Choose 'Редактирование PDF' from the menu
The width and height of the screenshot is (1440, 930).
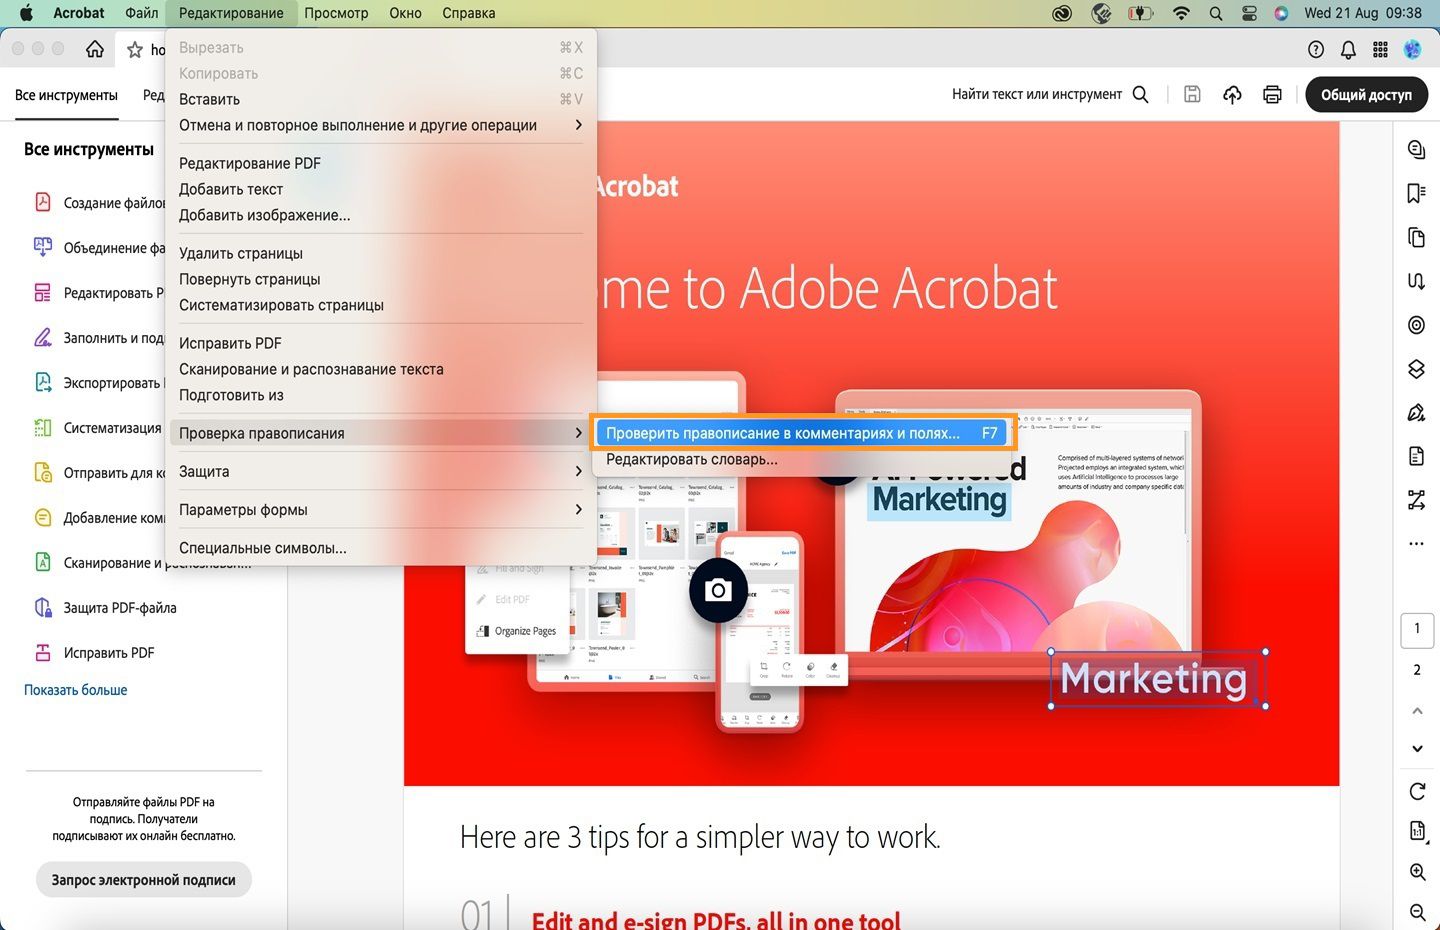pos(381,163)
